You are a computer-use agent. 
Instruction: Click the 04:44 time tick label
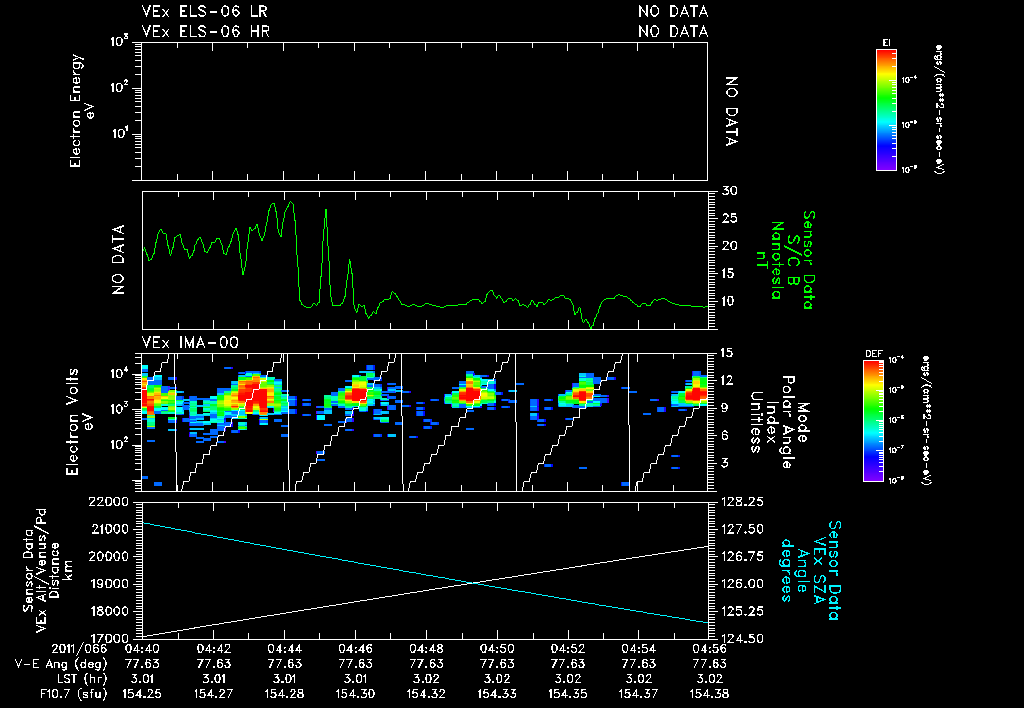[284, 649]
